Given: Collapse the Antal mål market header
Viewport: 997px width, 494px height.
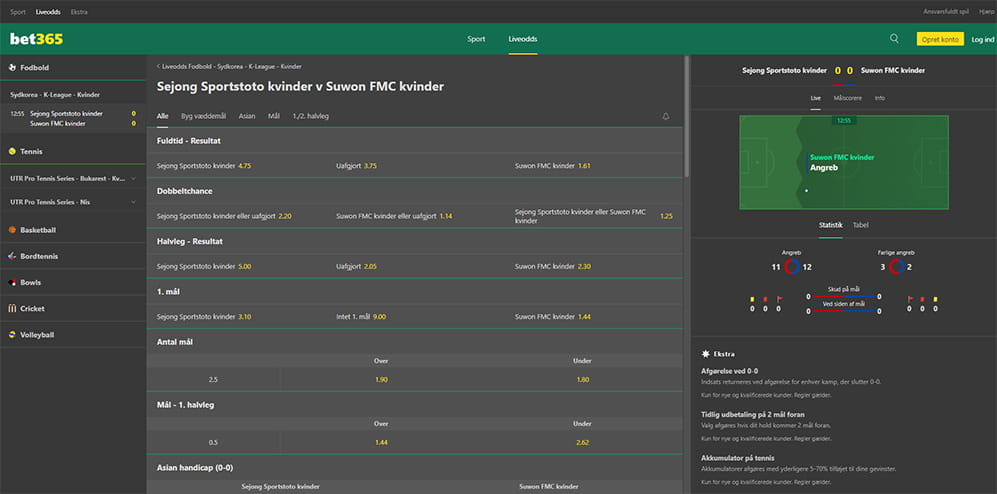Looking at the screenshot, I should tap(415, 341).
